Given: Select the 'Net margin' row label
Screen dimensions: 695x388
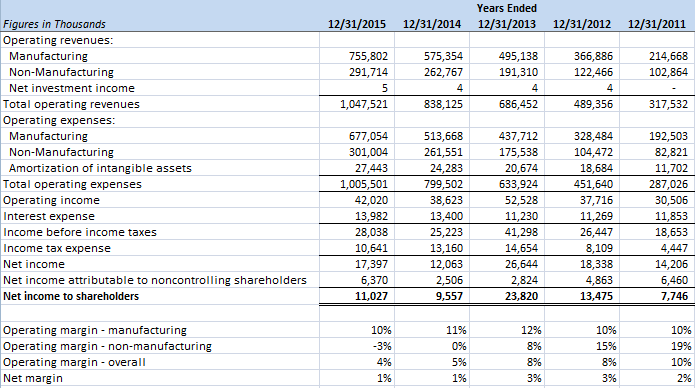Looking at the screenshot, I should pos(33,378).
